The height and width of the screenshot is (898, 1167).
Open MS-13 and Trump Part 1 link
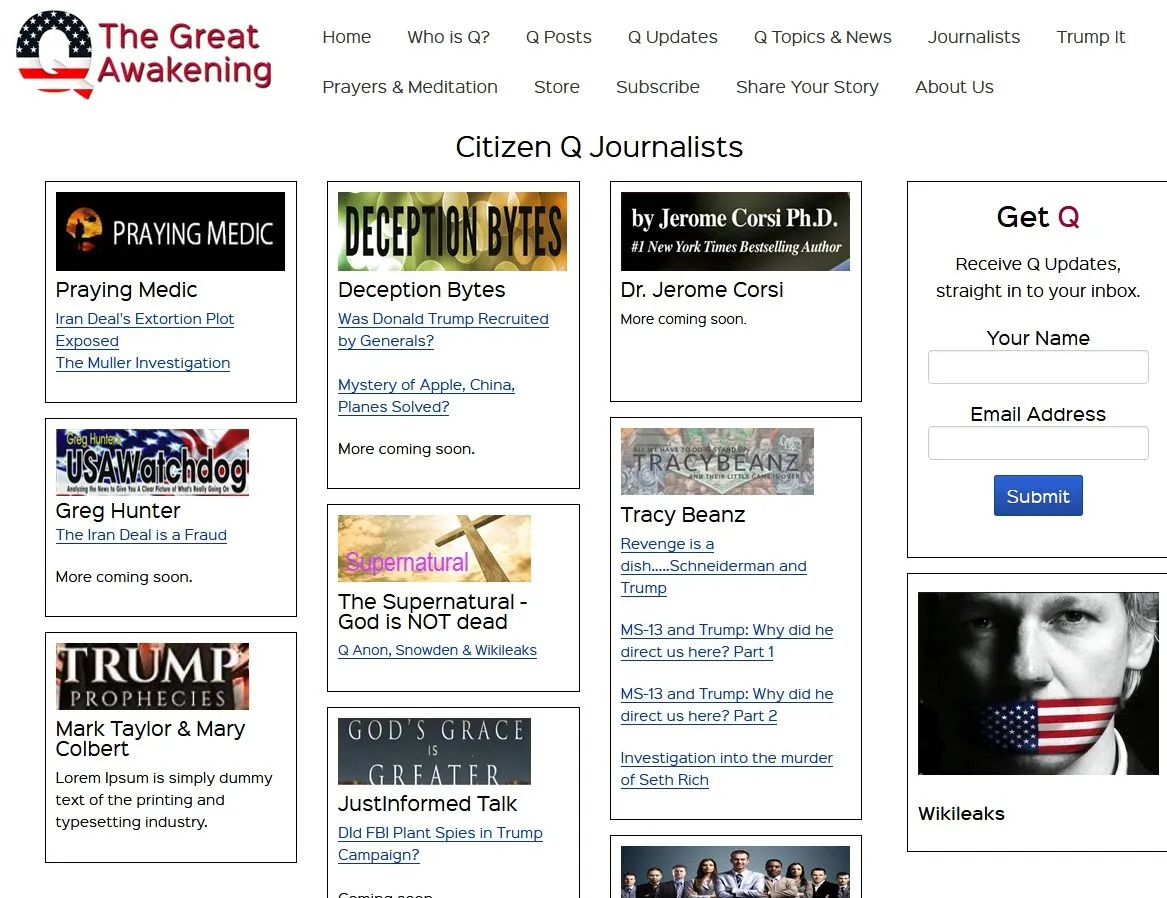[727, 641]
